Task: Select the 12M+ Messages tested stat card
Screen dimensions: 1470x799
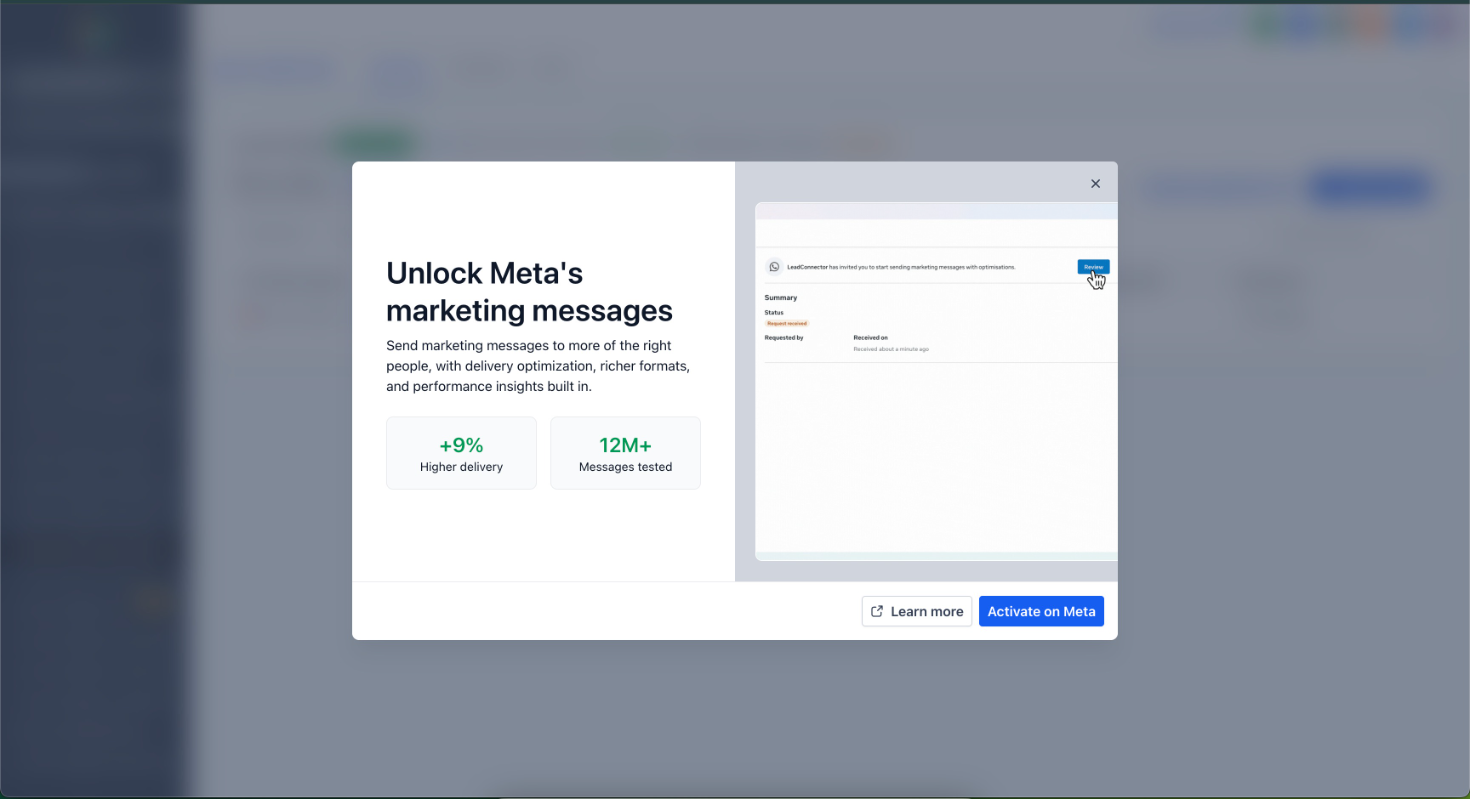Action: 625,453
